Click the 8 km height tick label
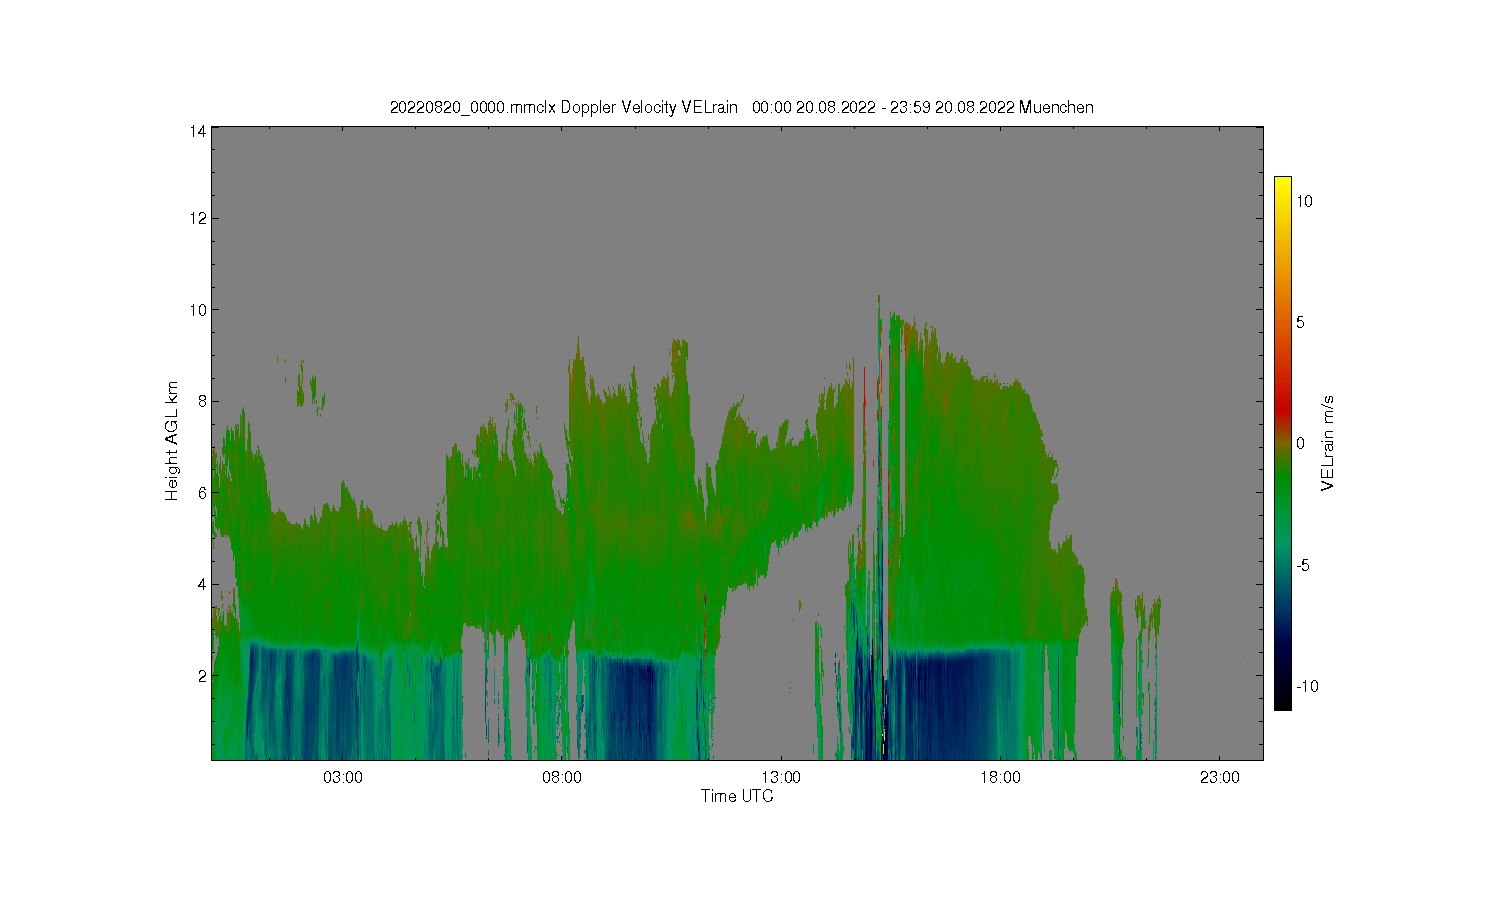 click(x=202, y=401)
